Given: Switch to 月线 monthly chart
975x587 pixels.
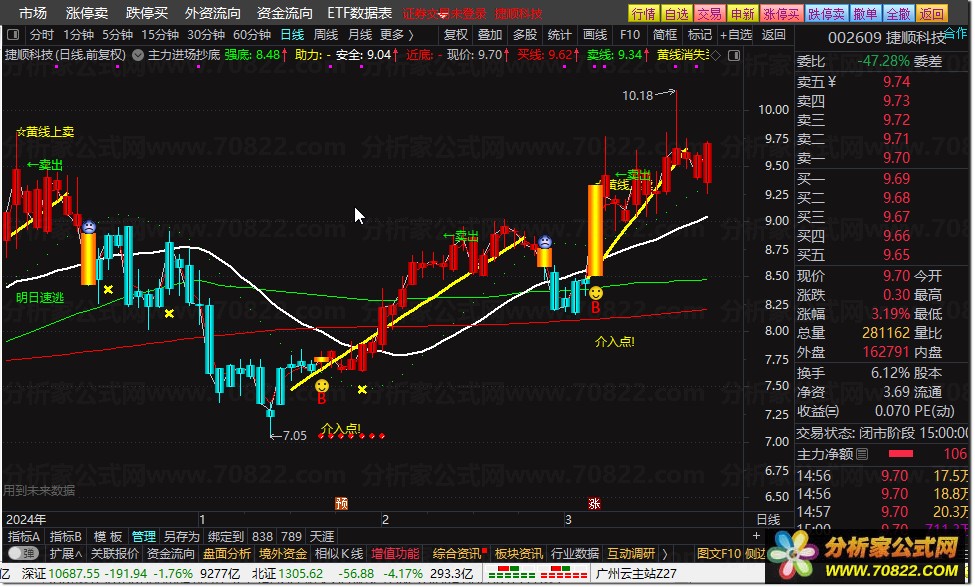Looking at the screenshot, I should [x=360, y=35].
